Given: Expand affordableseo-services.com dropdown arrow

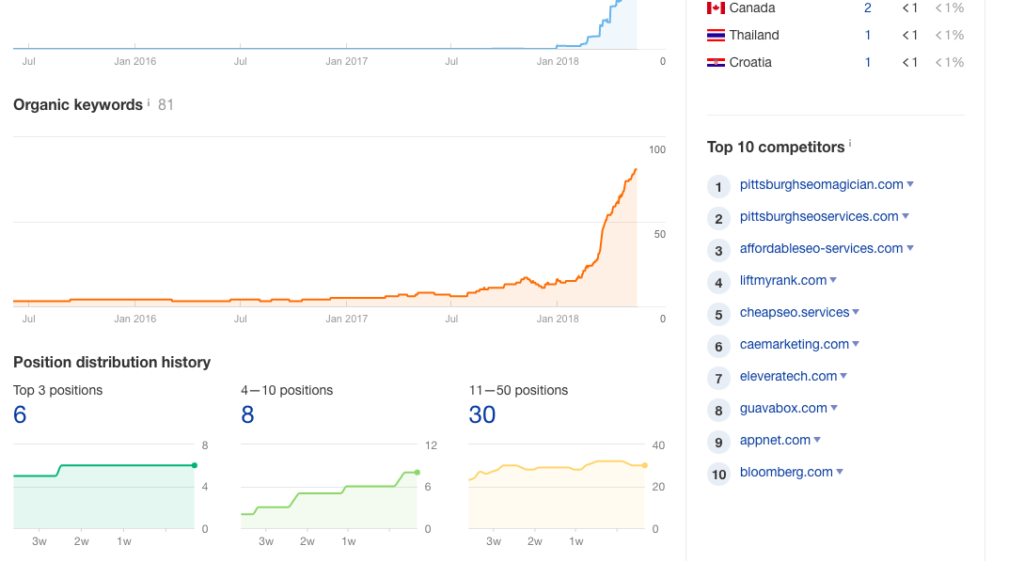Looking at the screenshot, I should tap(910, 249).
